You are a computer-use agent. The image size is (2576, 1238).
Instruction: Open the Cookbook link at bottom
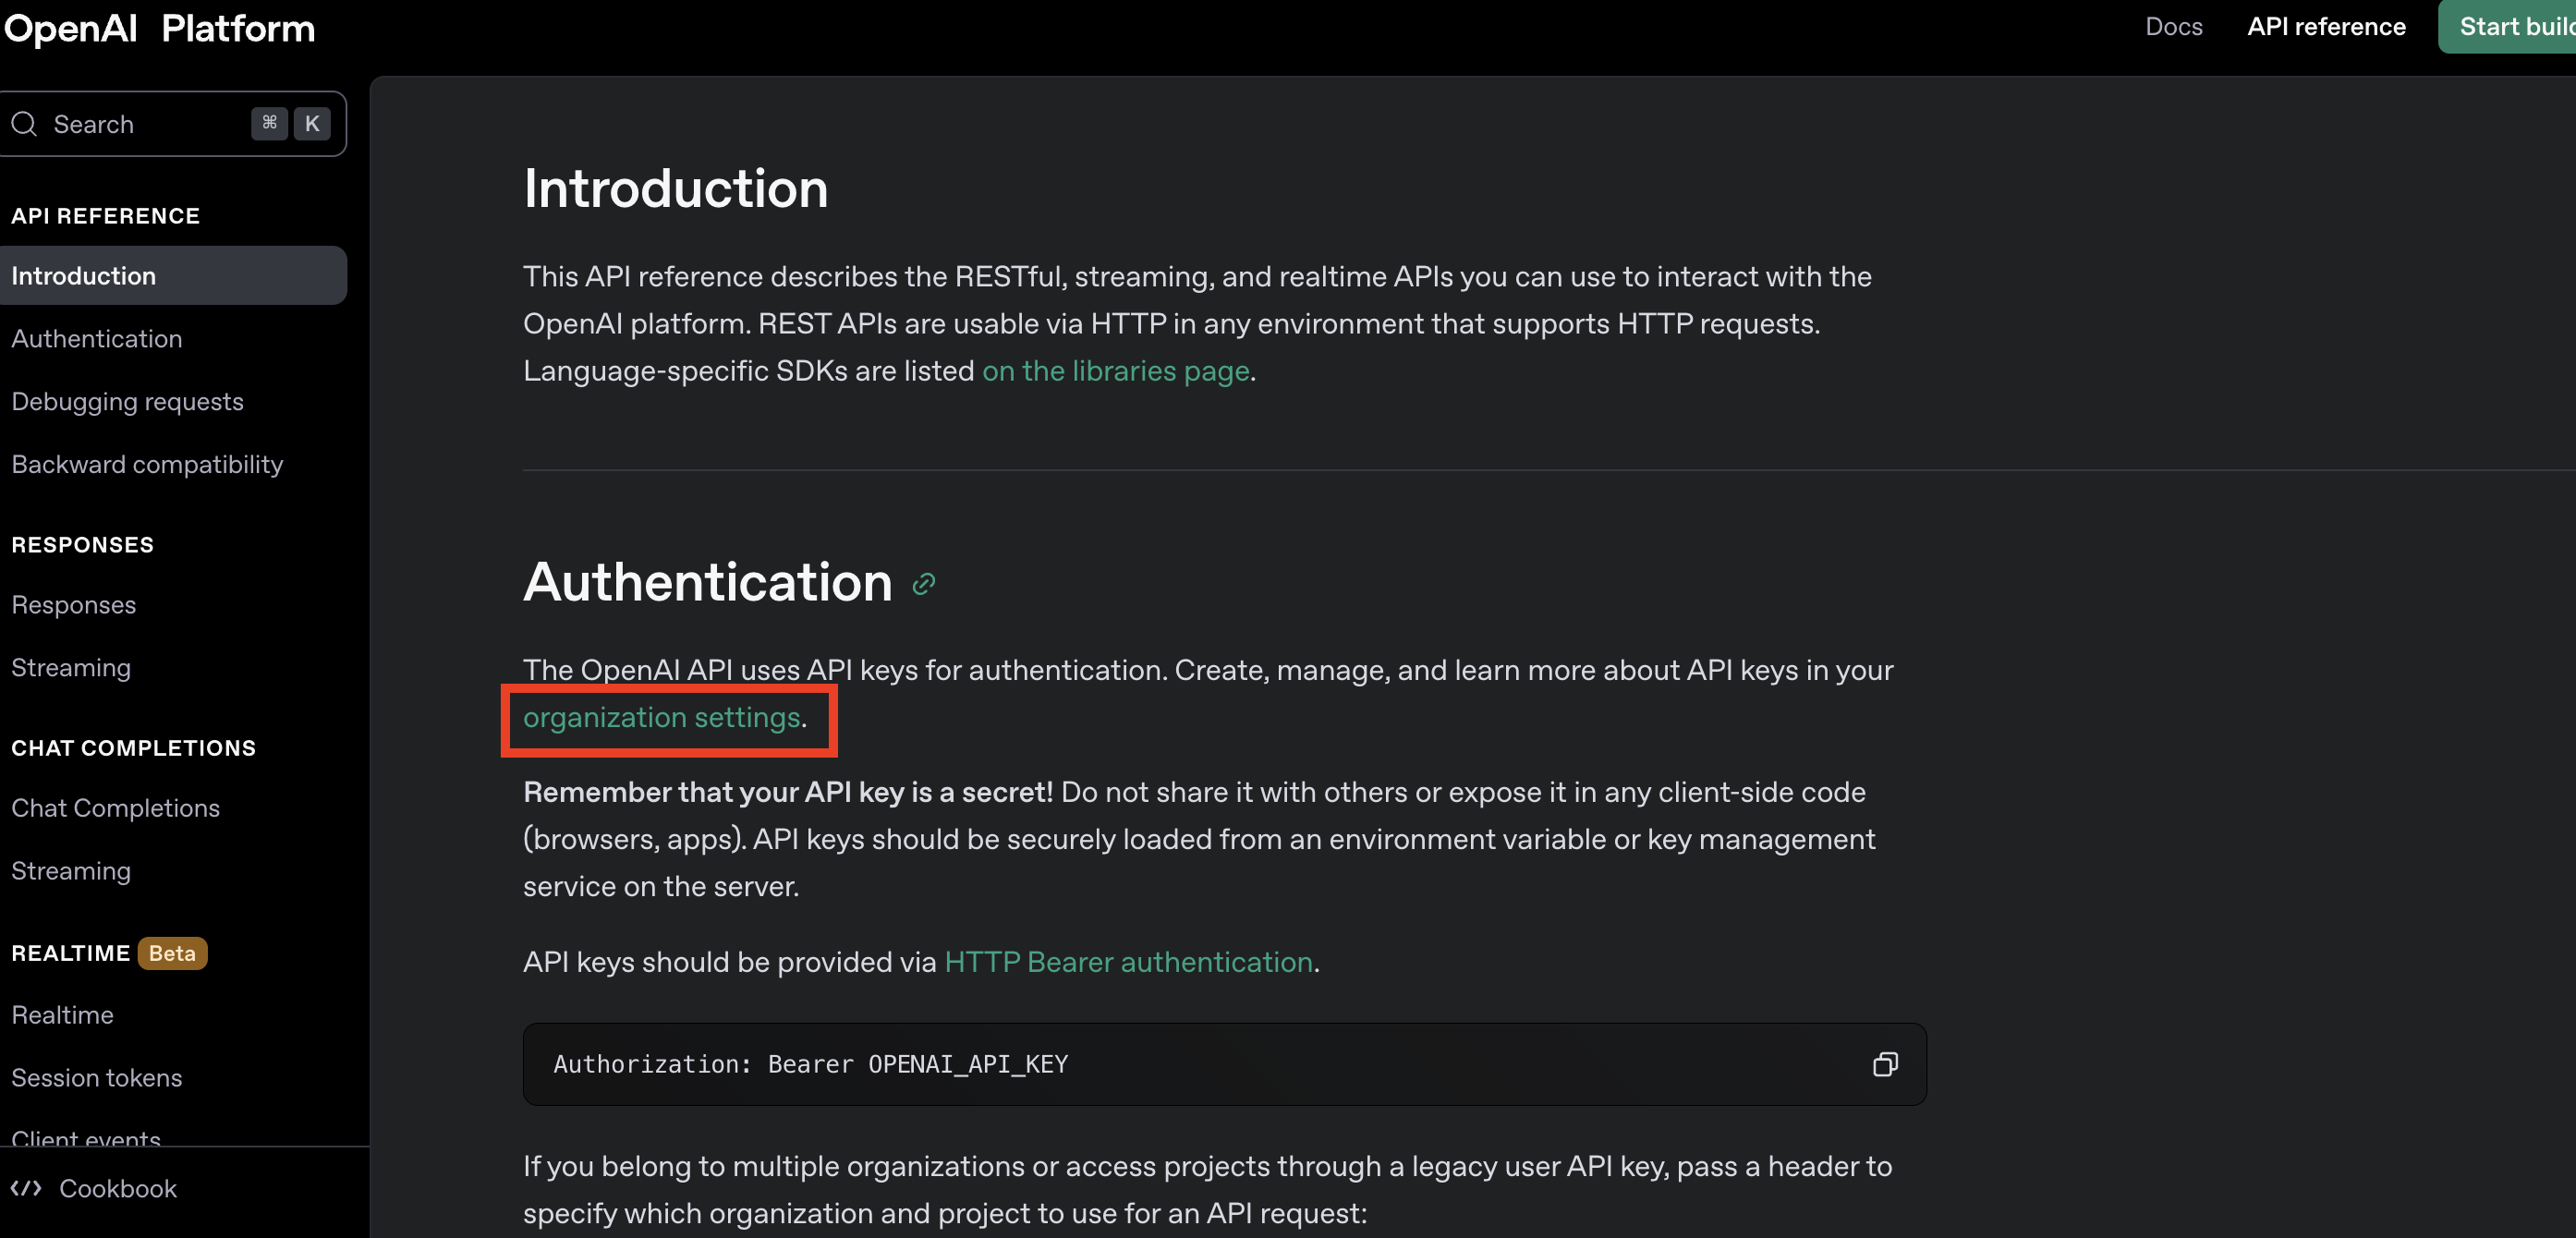tap(117, 1188)
